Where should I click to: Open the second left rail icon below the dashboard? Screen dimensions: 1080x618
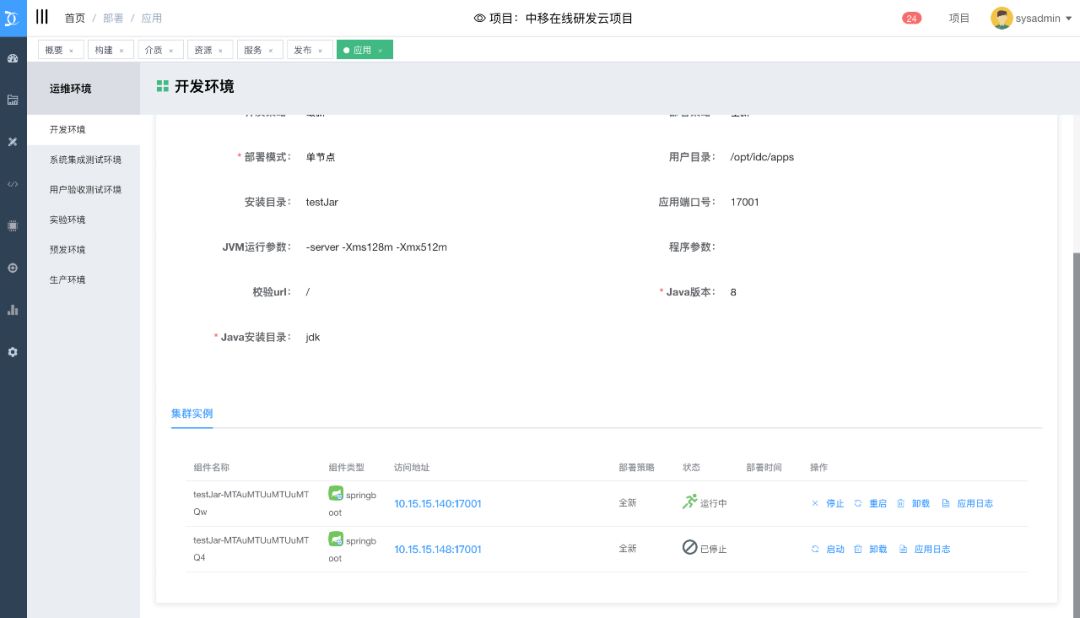click(x=12, y=100)
